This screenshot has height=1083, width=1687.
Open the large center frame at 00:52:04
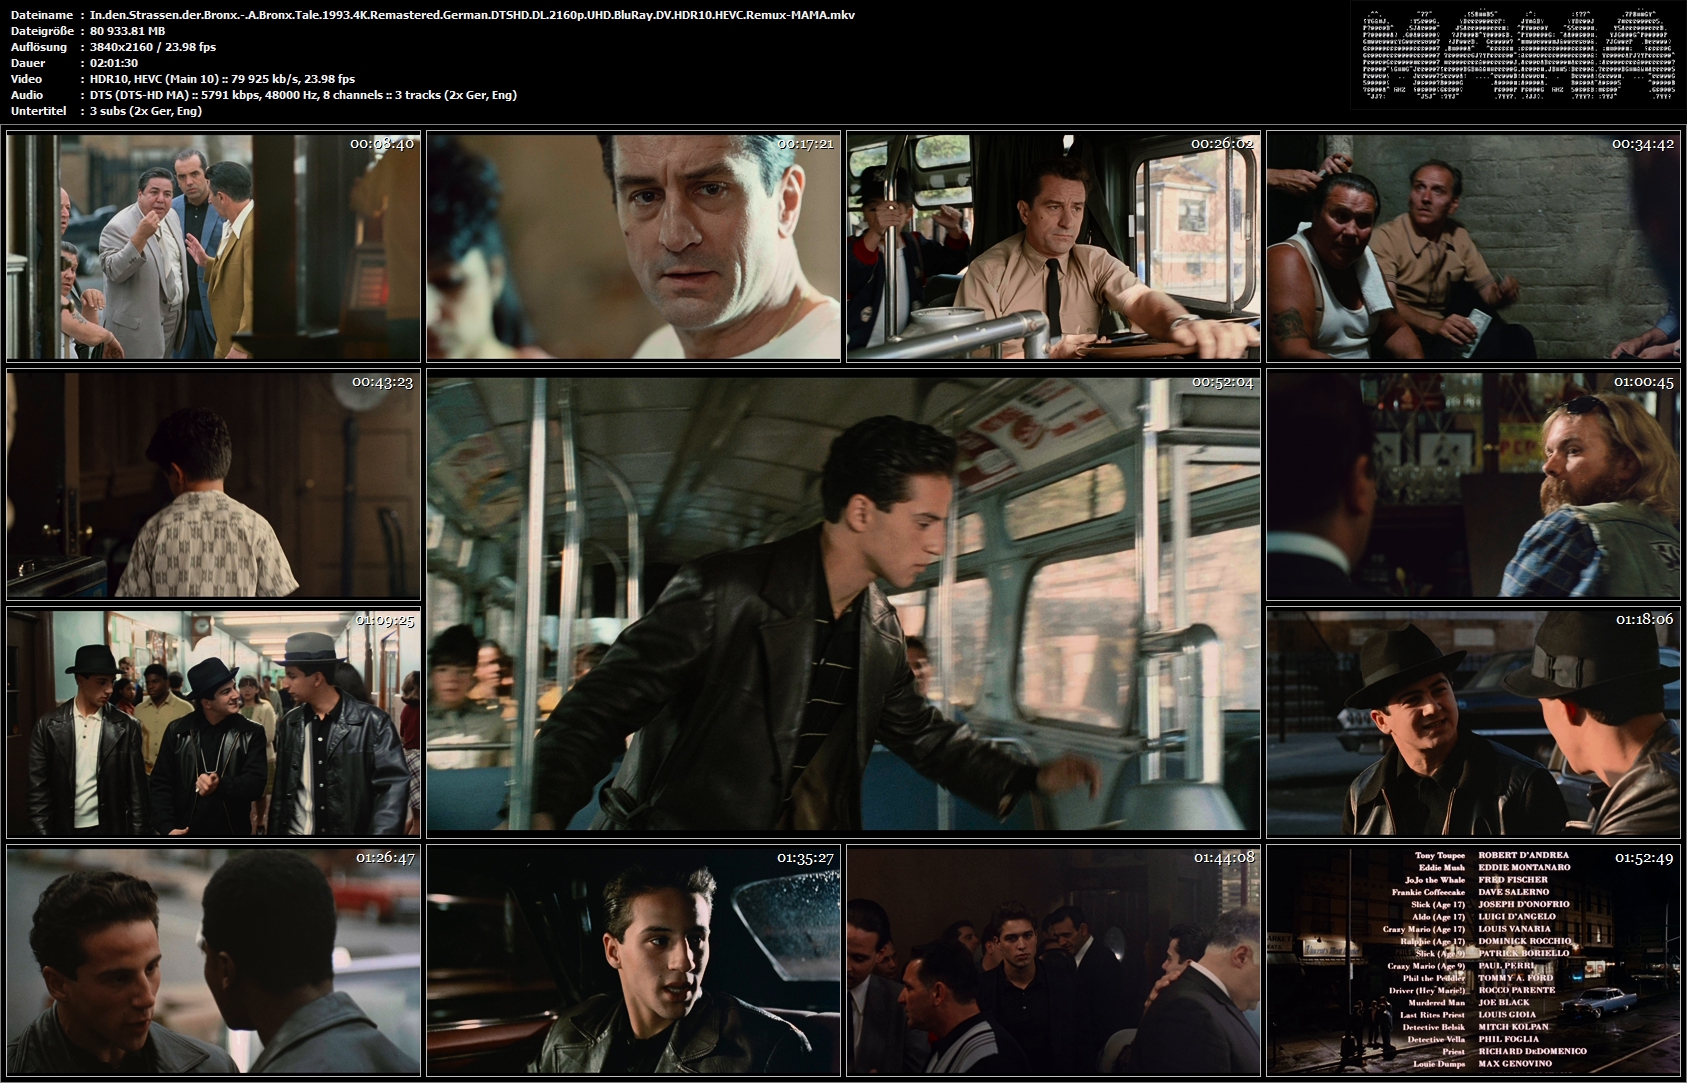pos(843,603)
